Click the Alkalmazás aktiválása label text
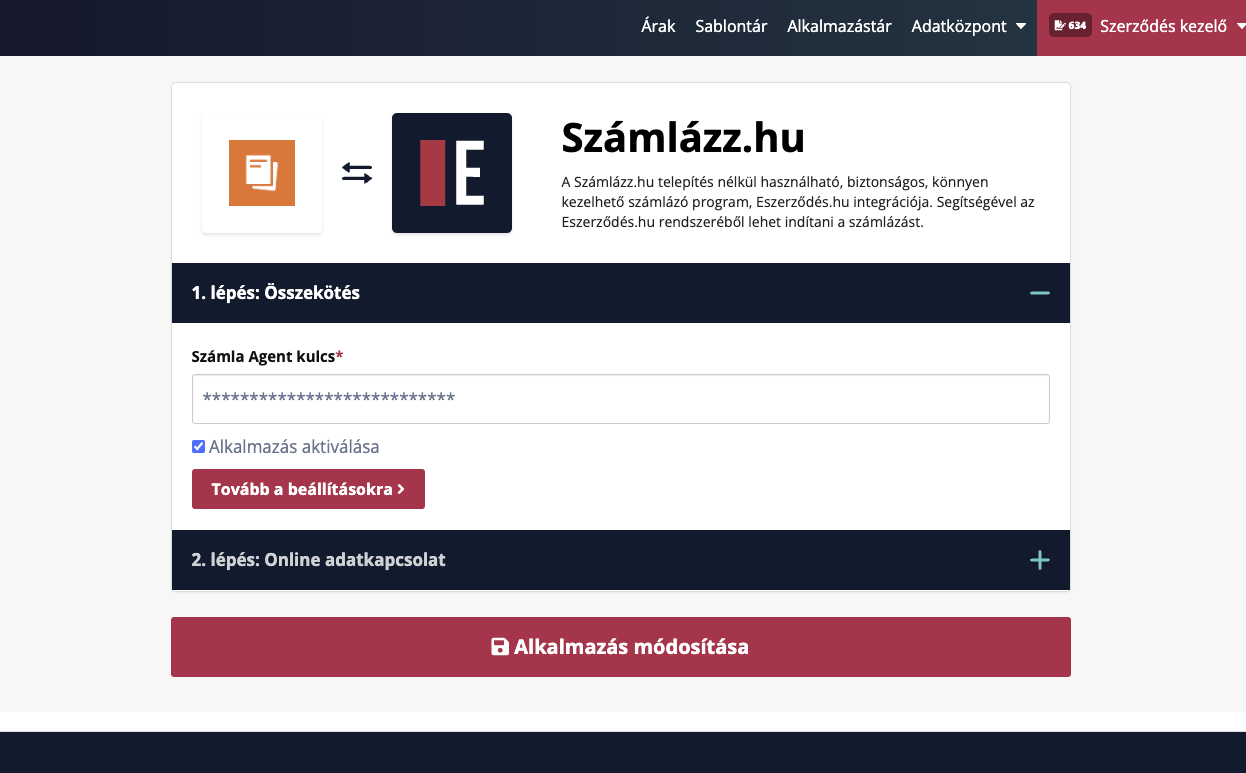 pyautogui.click(x=294, y=447)
